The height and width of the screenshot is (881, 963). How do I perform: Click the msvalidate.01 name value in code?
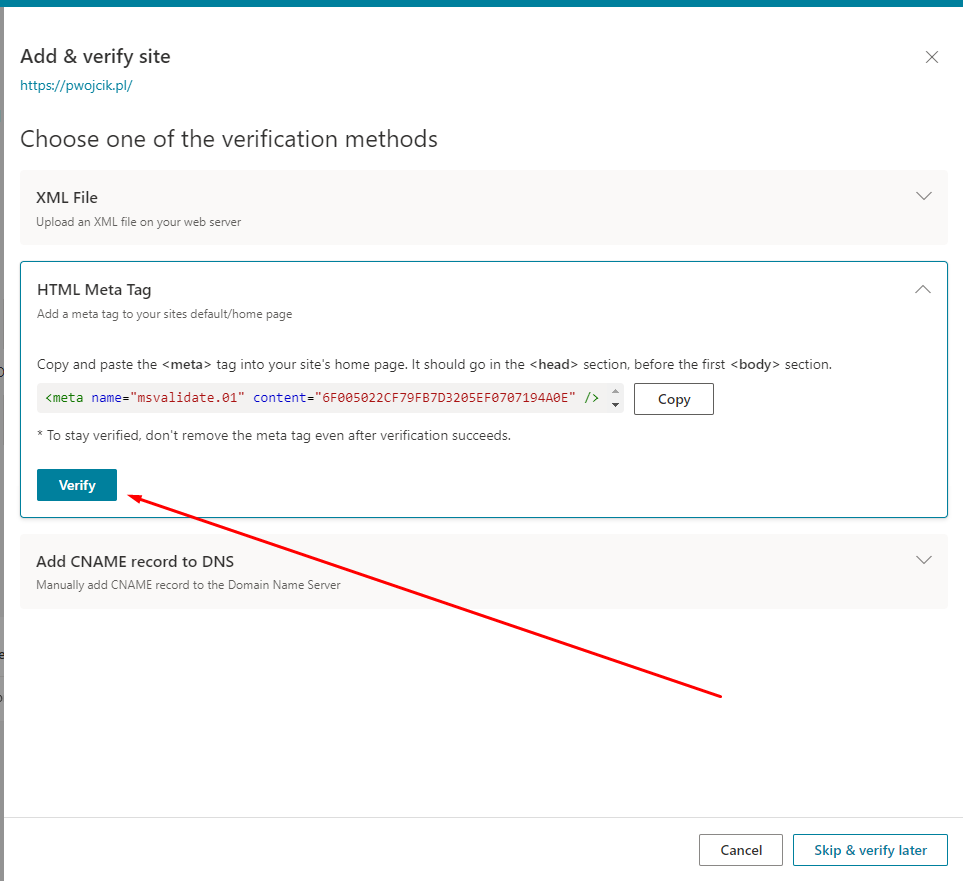pos(187,398)
